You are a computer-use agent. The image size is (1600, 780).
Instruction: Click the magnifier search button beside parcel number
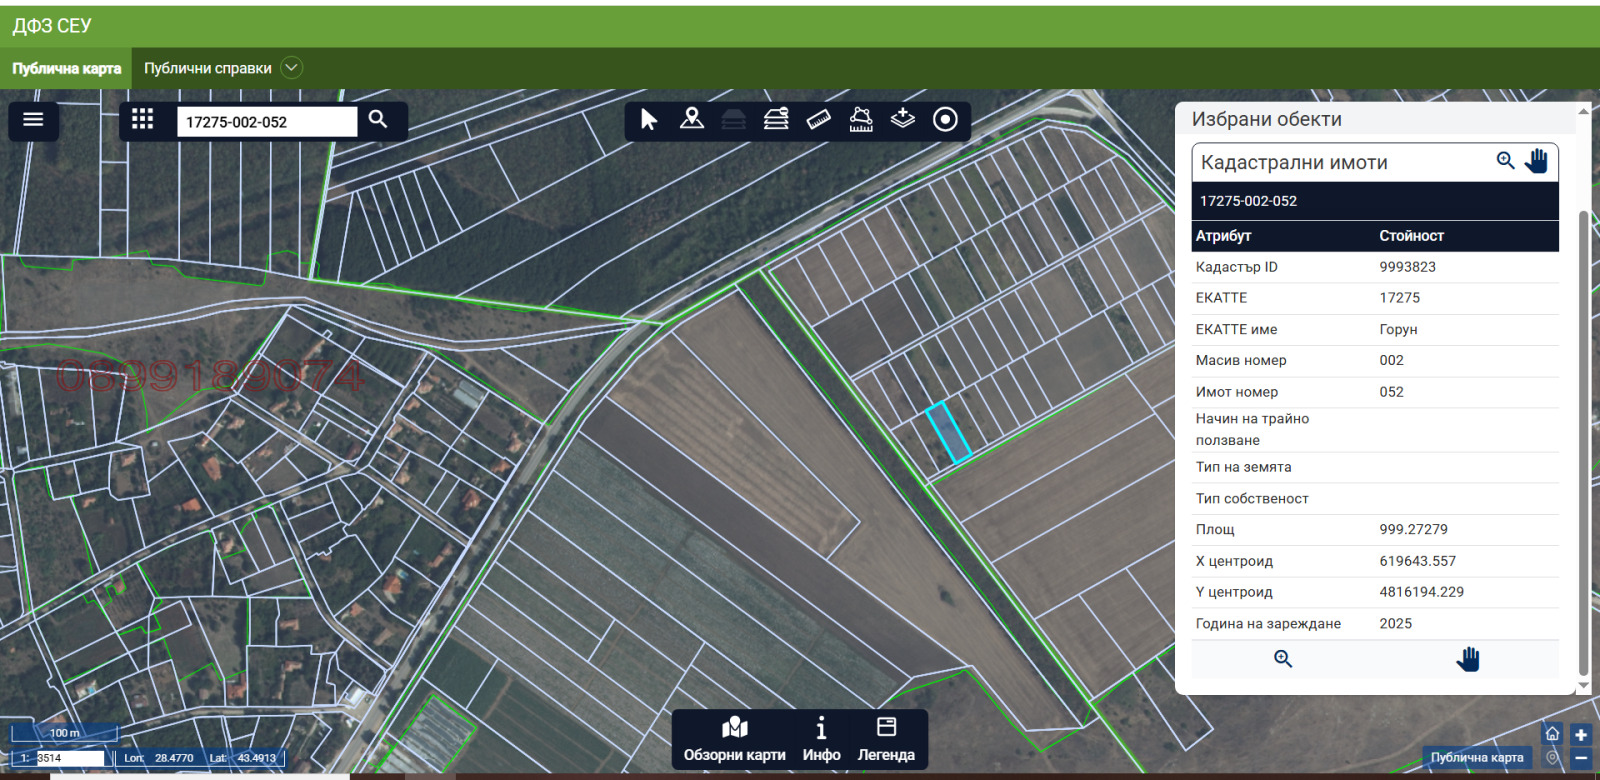(x=378, y=120)
